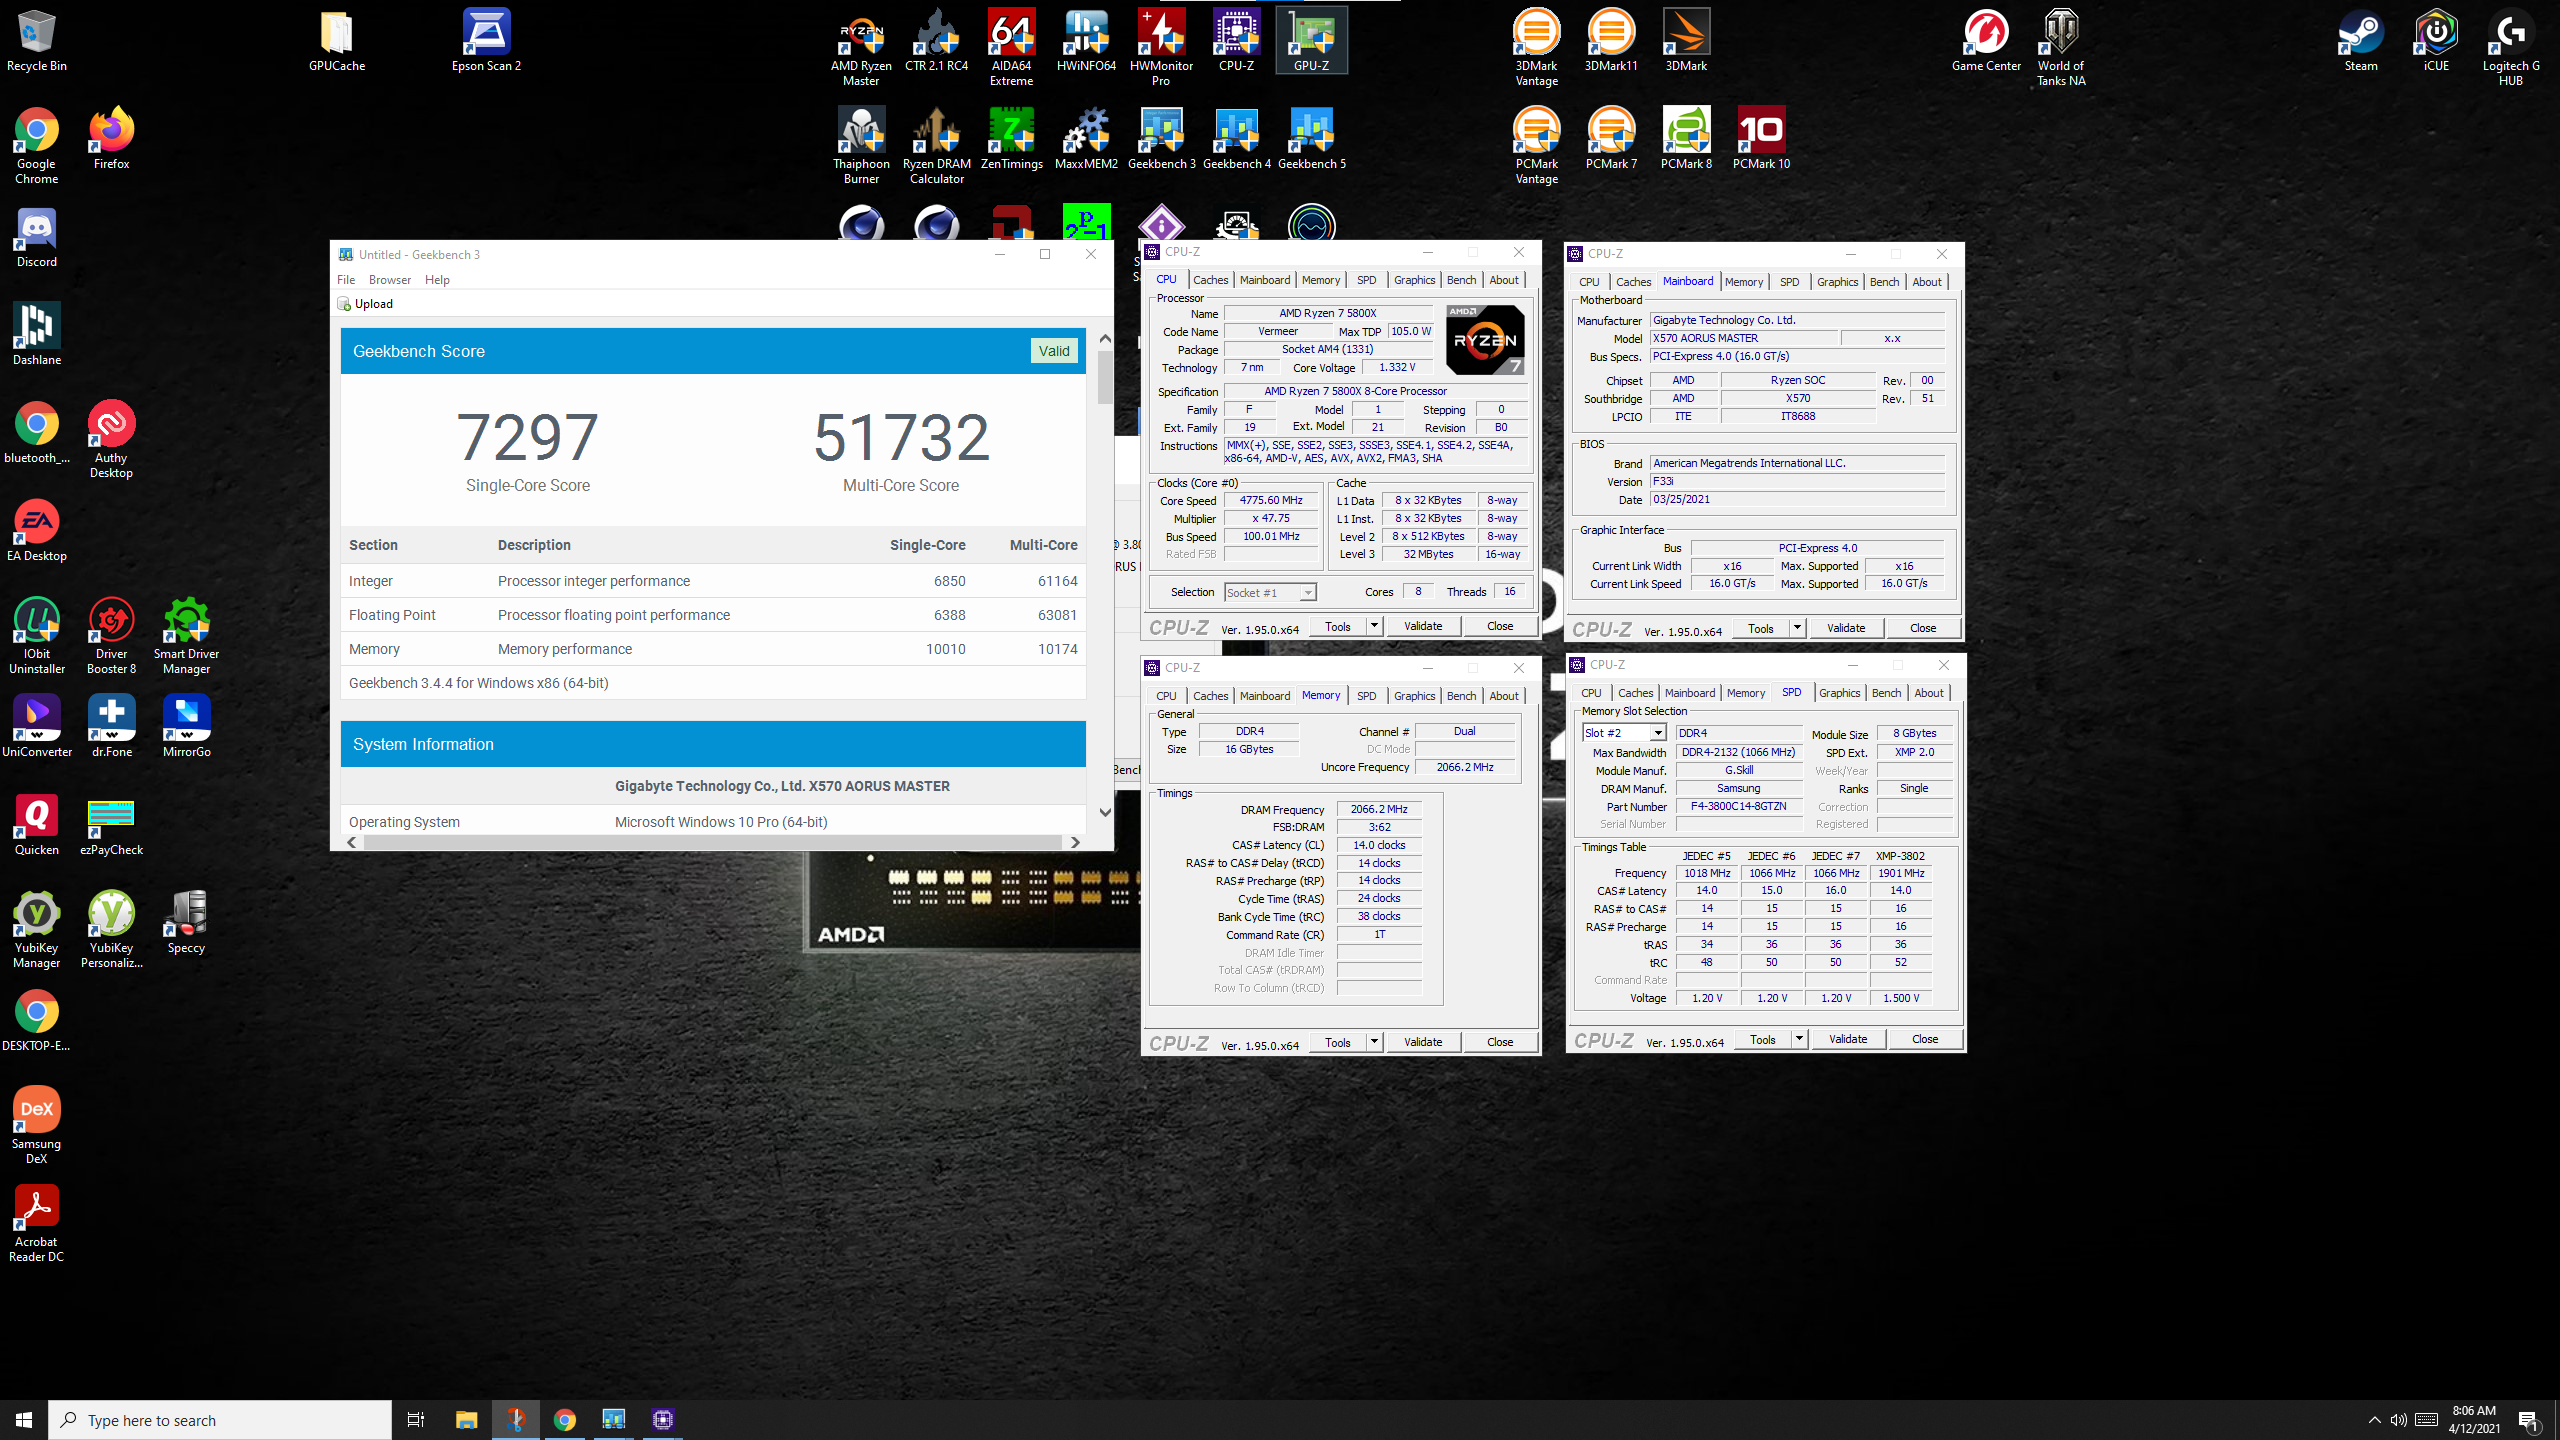This screenshot has height=1440, width=2560.
Task: Open Steam desktop icon
Action: click(x=2361, y=42)
